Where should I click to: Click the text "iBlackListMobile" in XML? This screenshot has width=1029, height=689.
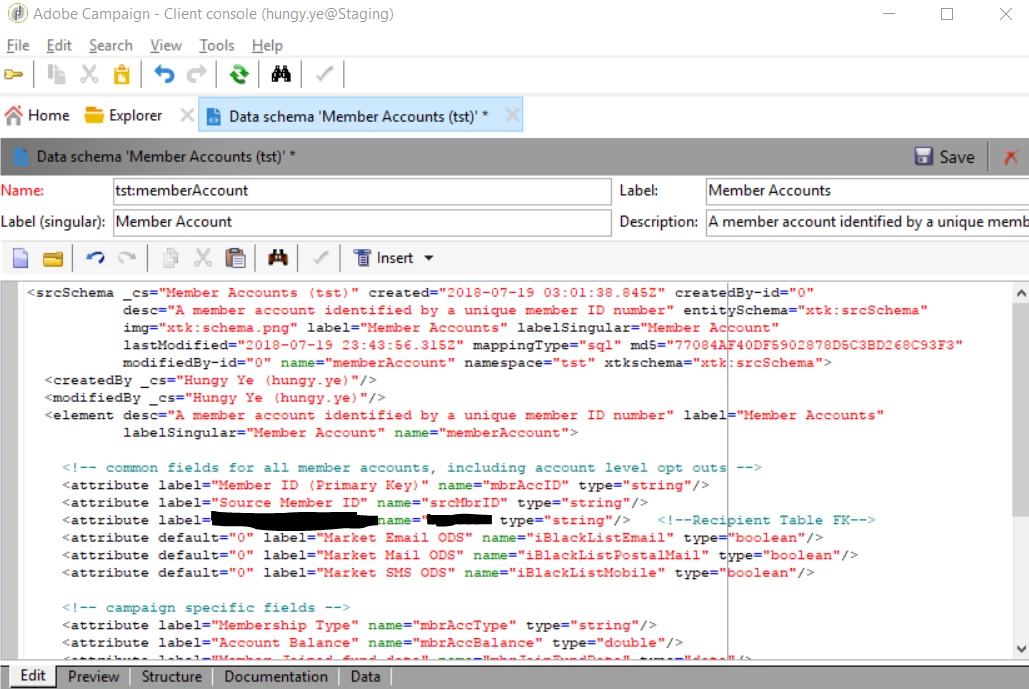587,573
